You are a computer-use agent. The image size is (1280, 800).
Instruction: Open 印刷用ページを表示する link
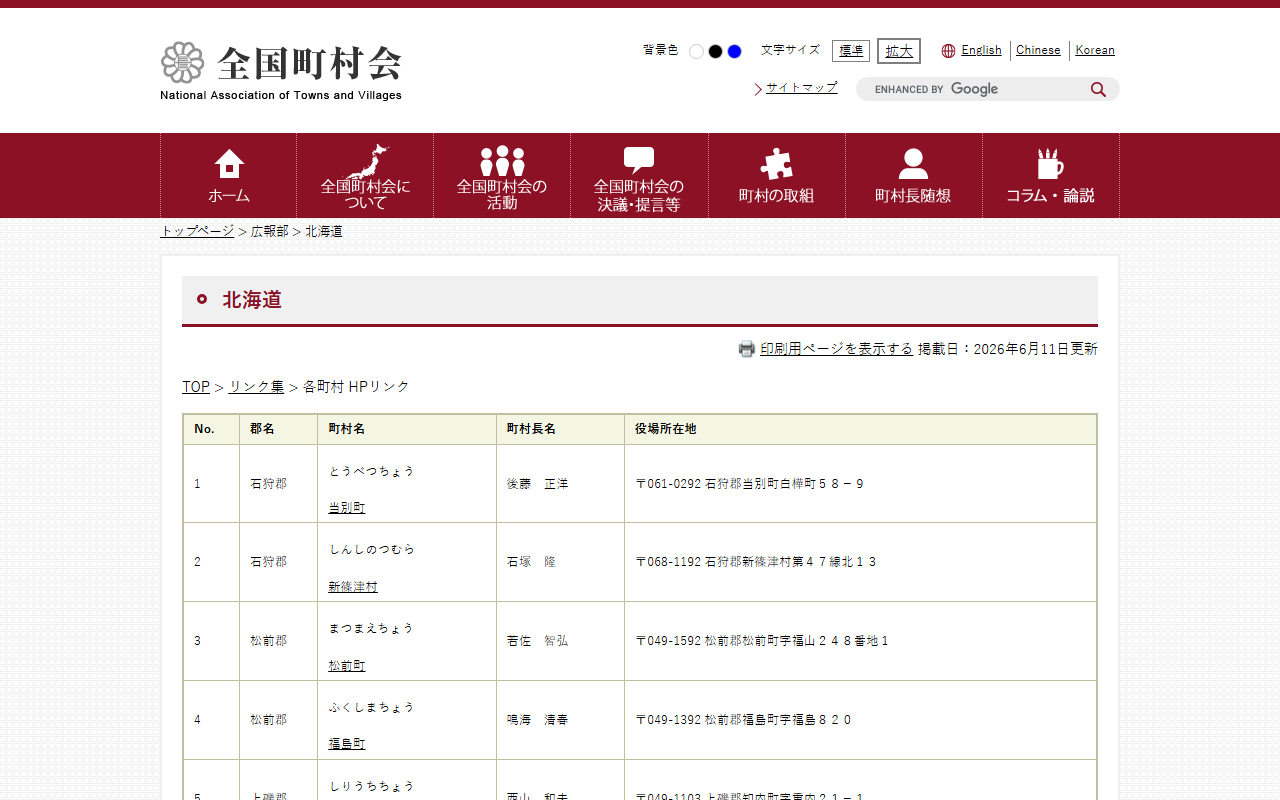[836, 349]
